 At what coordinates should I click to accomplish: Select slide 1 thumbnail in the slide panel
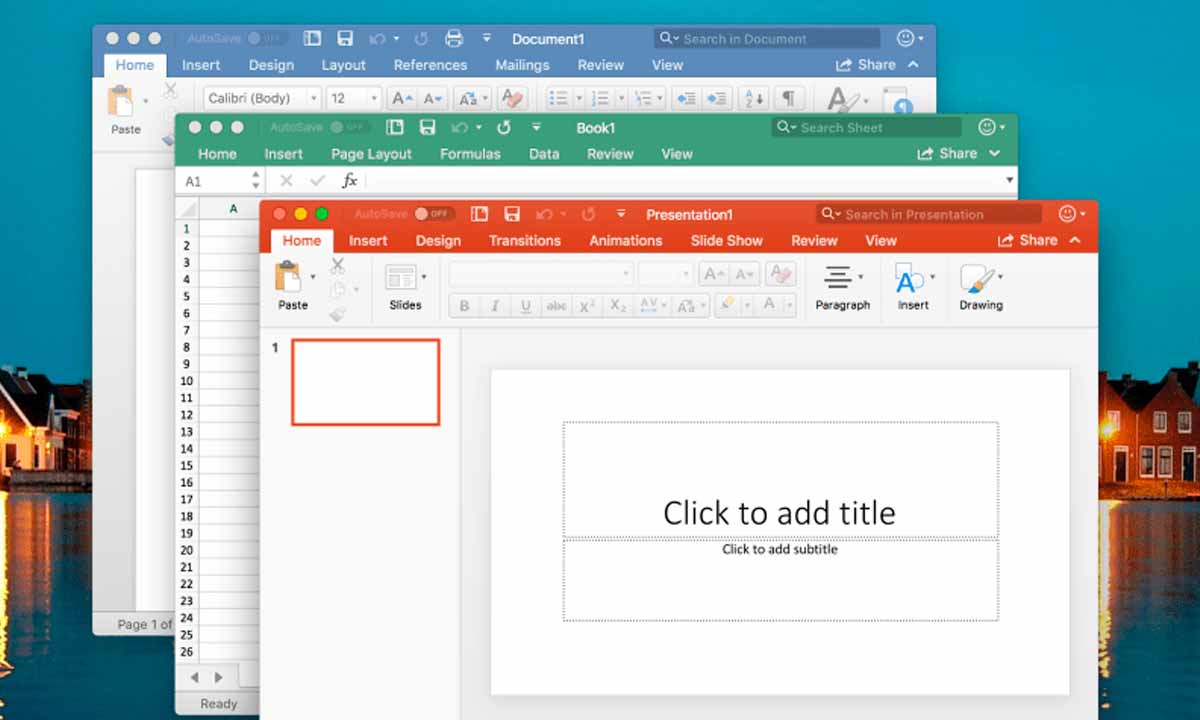coord(366,382)
